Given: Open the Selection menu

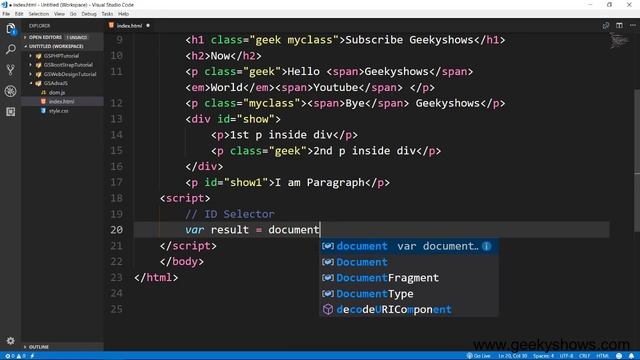Looking at the screenshot, I should tap(39, 14).
